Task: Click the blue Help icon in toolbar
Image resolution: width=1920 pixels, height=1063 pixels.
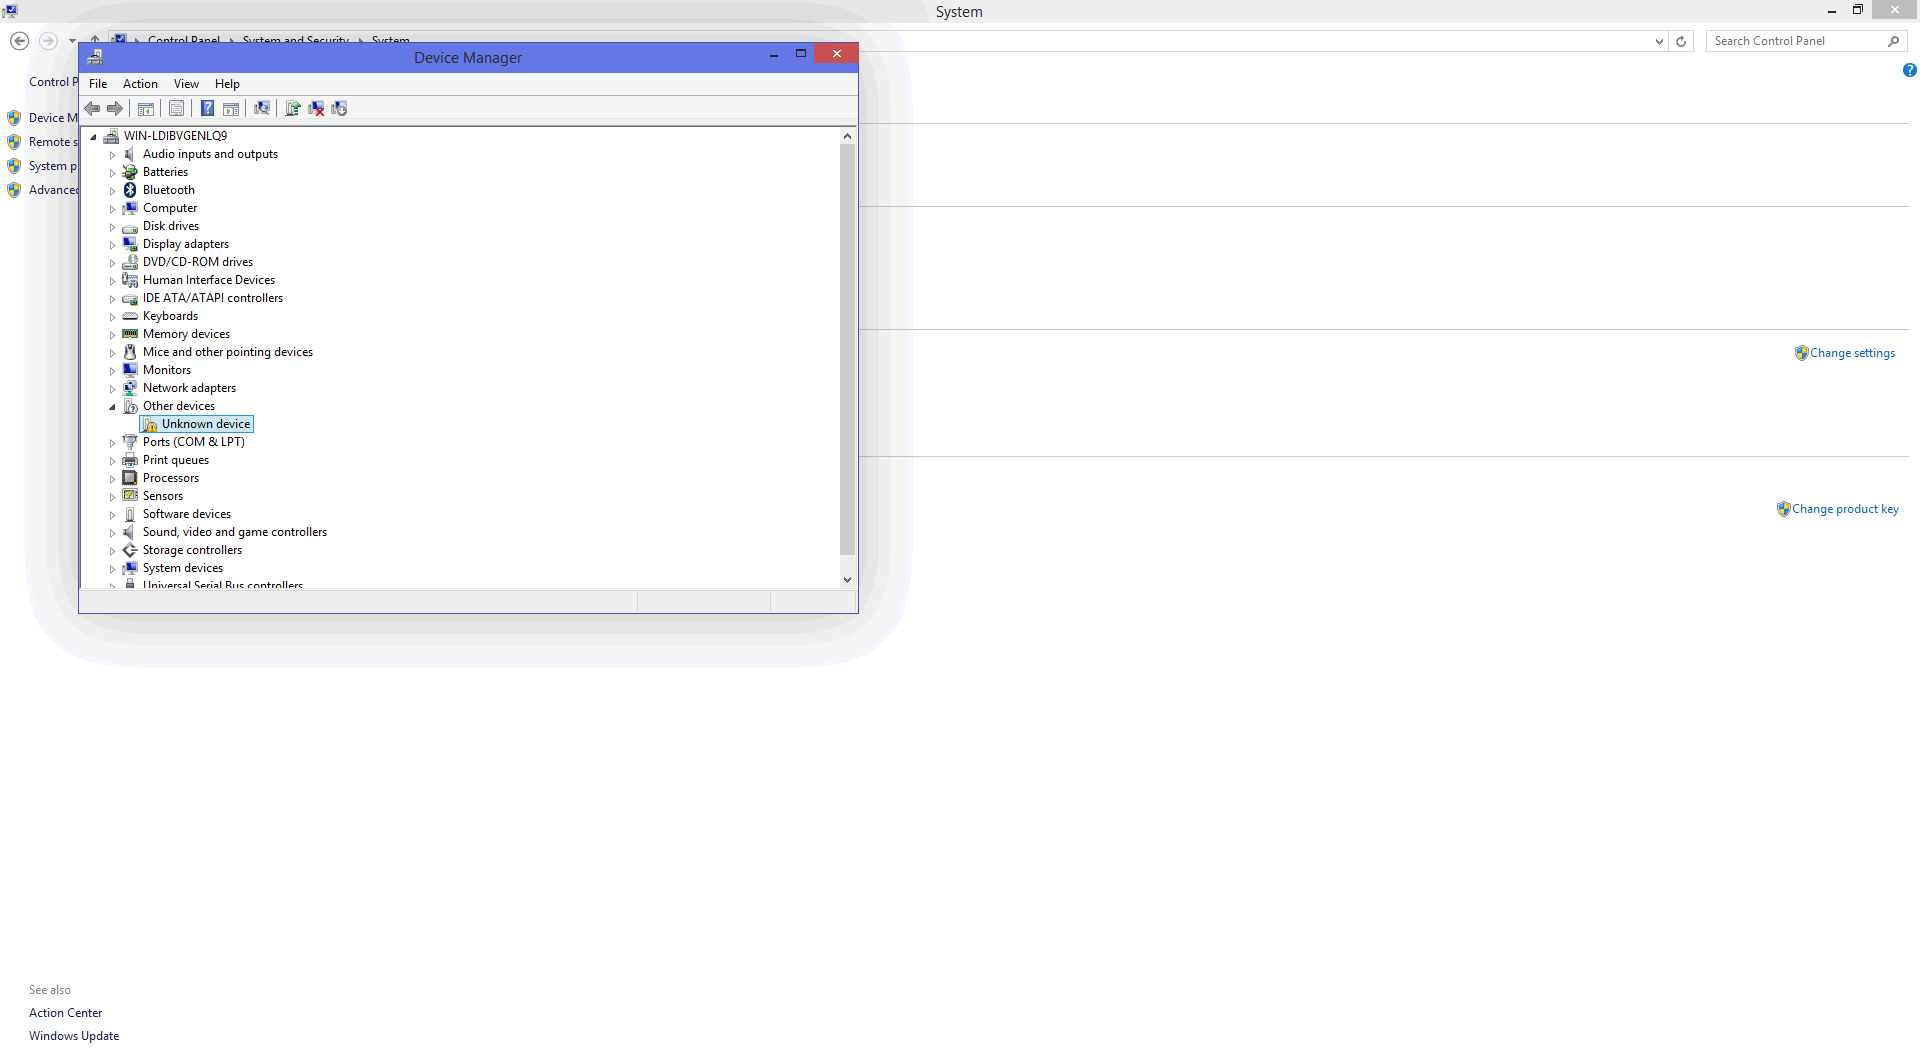Action: pyautogui.click(x=207, y=109)
